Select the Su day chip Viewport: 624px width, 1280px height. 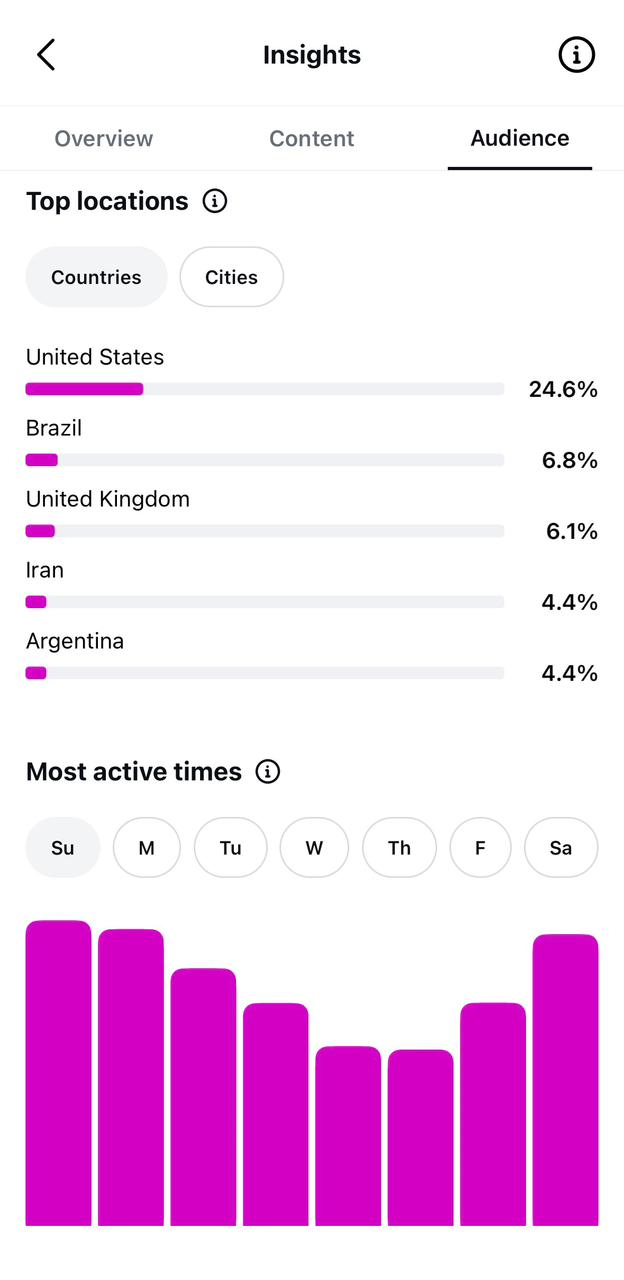pos(63,848)
